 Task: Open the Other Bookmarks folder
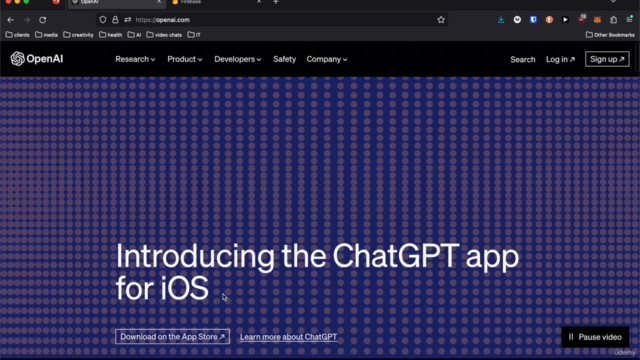click(610, 35)
